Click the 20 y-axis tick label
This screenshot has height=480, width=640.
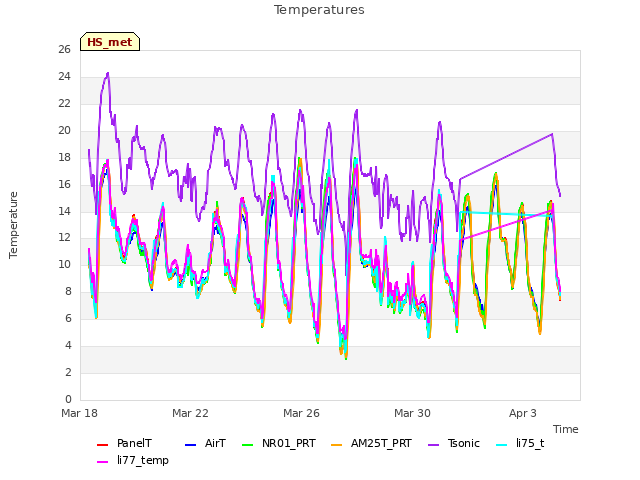click(x=64, y=130)
